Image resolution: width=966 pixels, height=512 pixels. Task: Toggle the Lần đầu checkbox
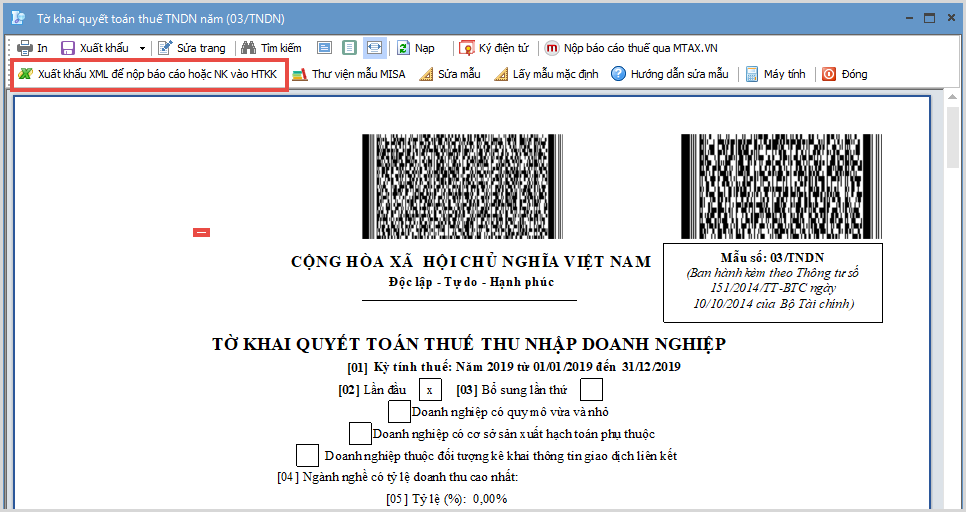(430, 390)
